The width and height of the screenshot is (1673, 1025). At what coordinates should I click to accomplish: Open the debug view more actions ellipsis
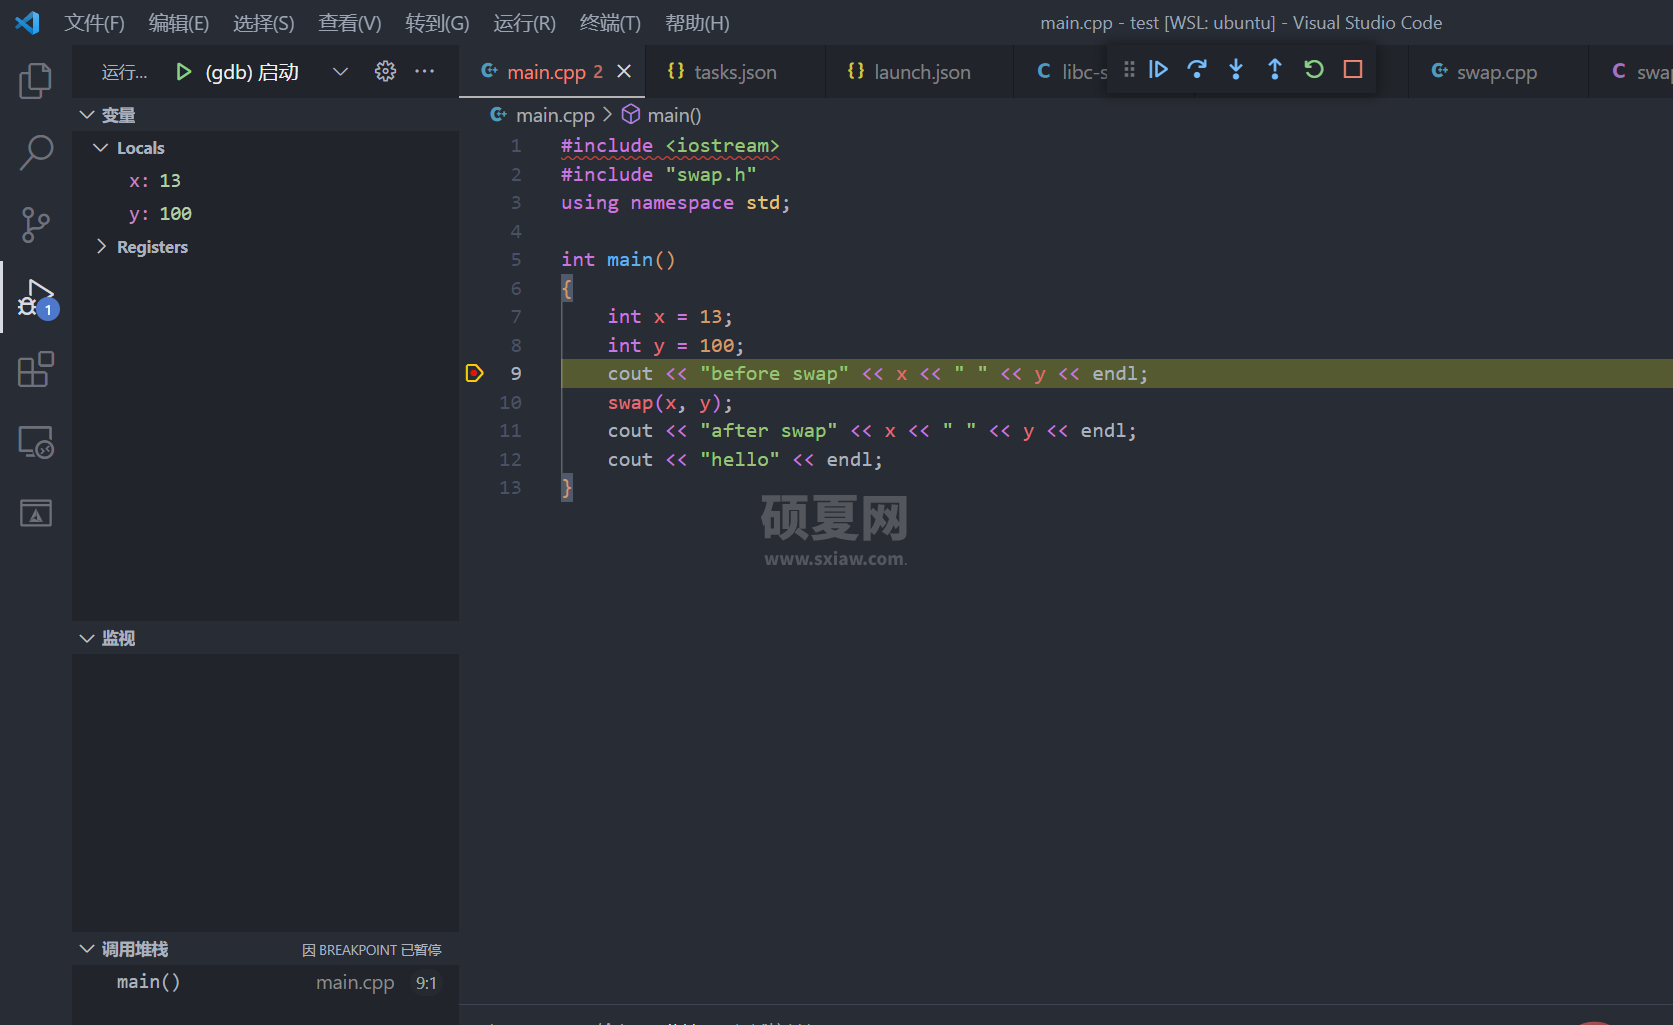click(425, 72)
